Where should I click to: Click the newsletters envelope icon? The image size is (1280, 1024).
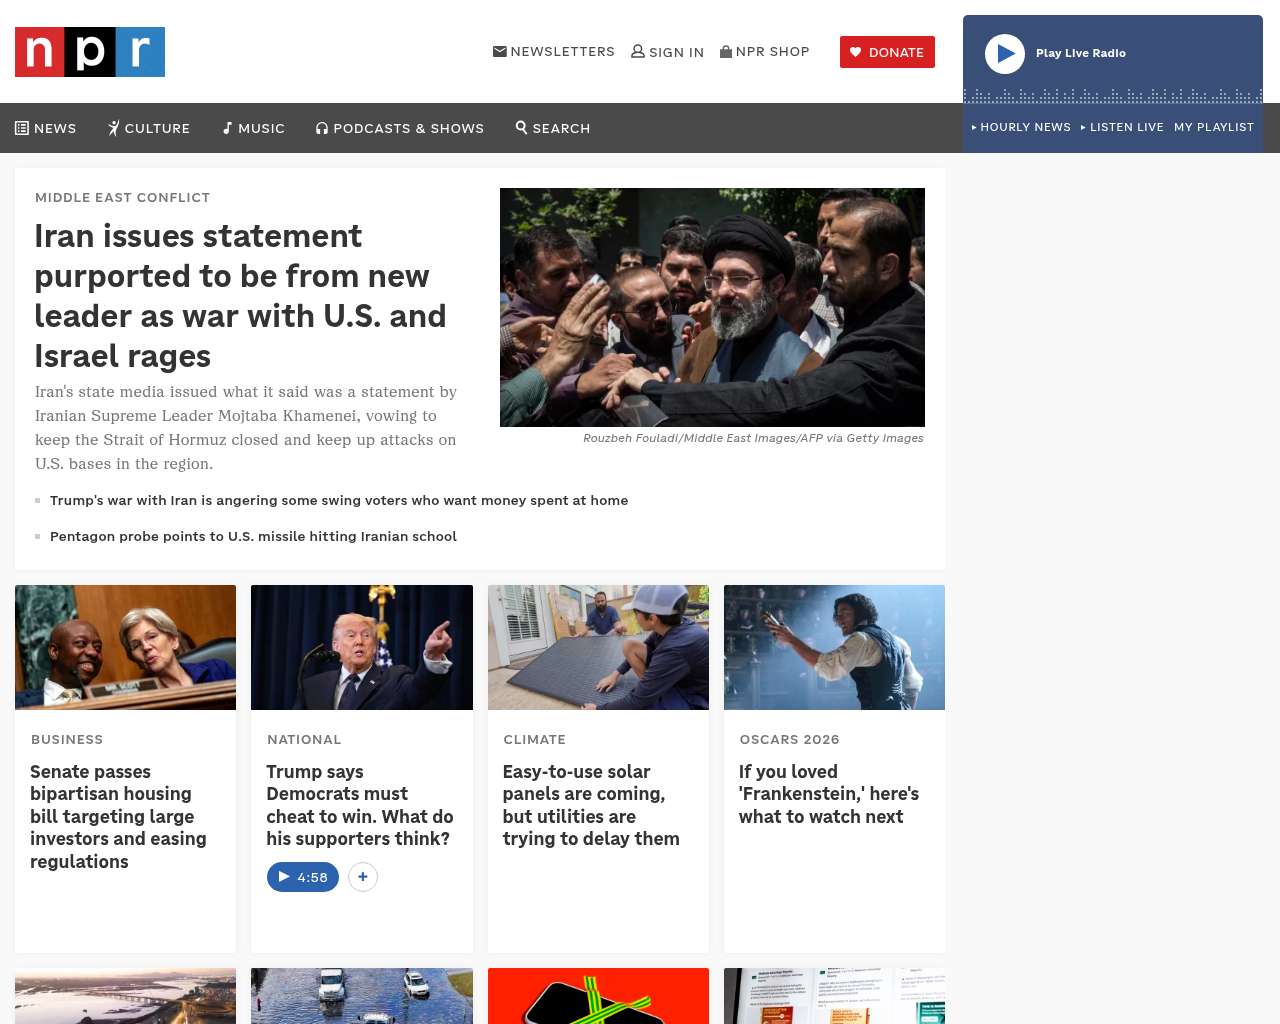(500, 51)
